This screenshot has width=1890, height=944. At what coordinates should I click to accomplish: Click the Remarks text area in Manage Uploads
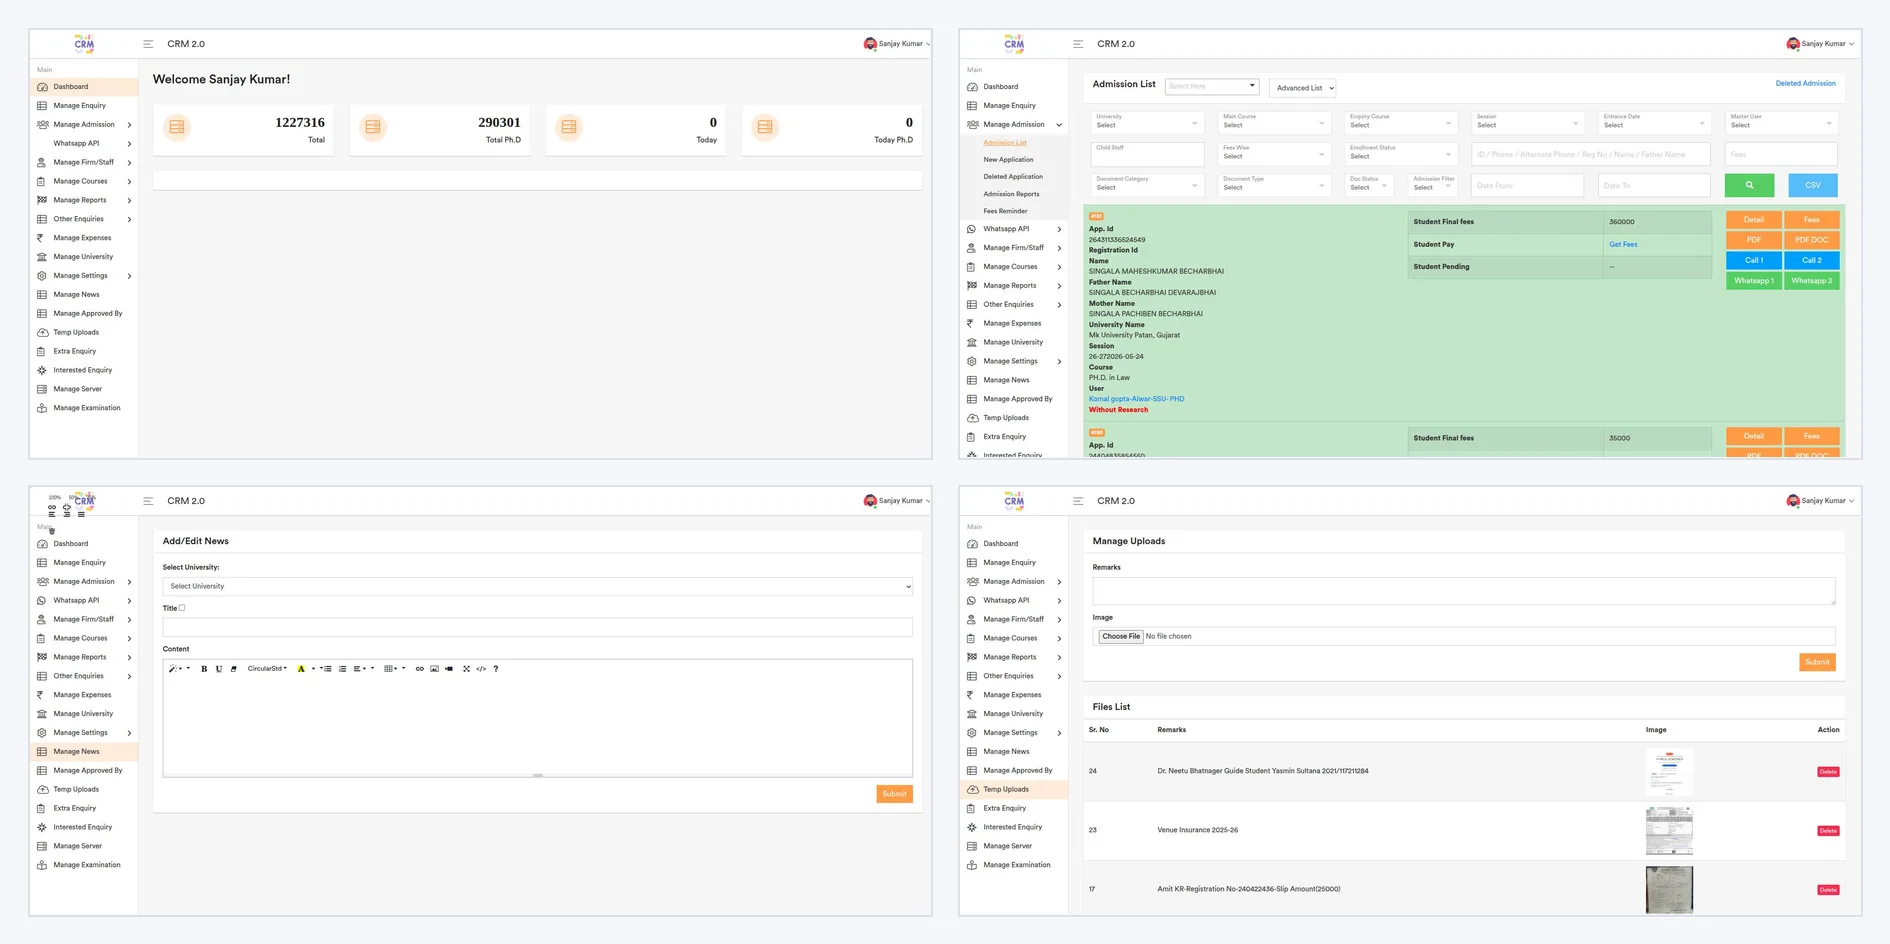pos(1464,591)
